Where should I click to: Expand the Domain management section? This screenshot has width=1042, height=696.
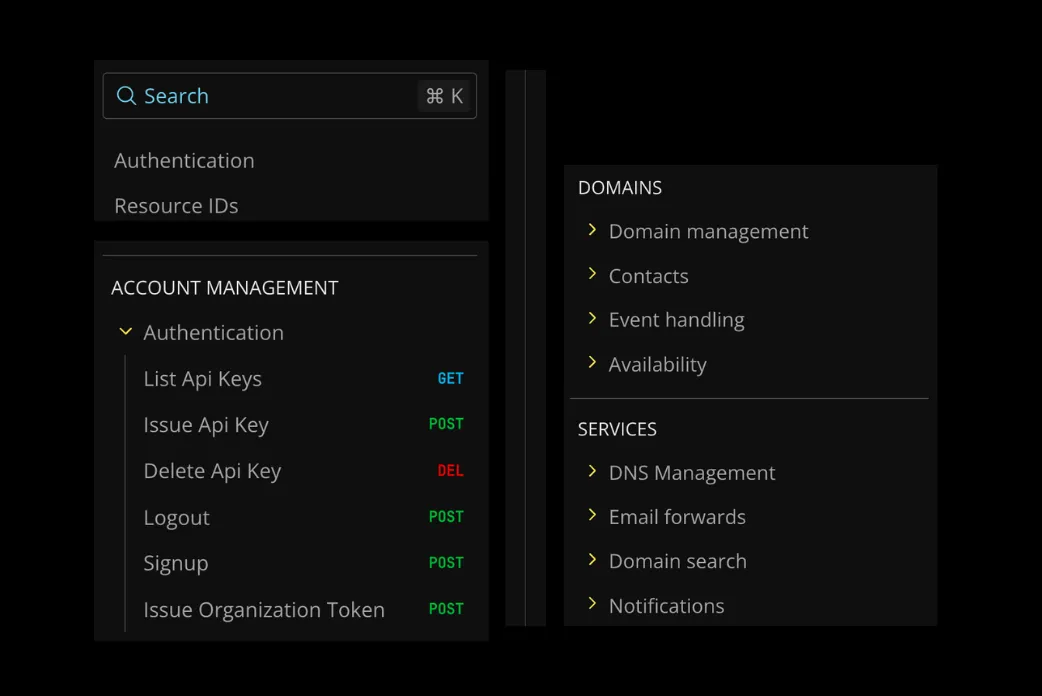pos(708,231)
